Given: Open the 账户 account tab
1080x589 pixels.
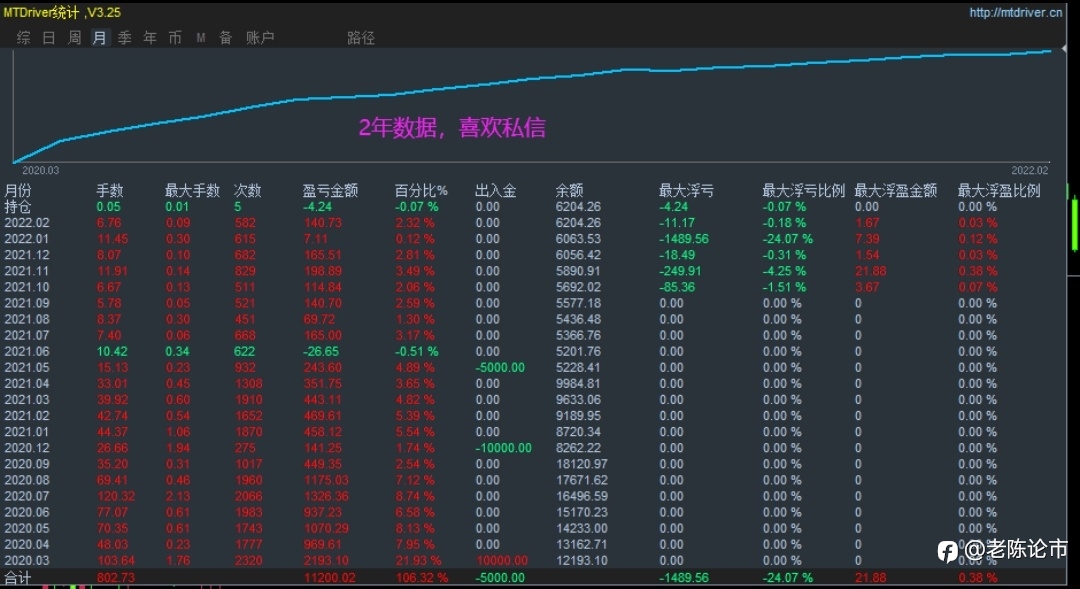Looking at the screenshot, I should pyautogui.click(x=260, y=38).
